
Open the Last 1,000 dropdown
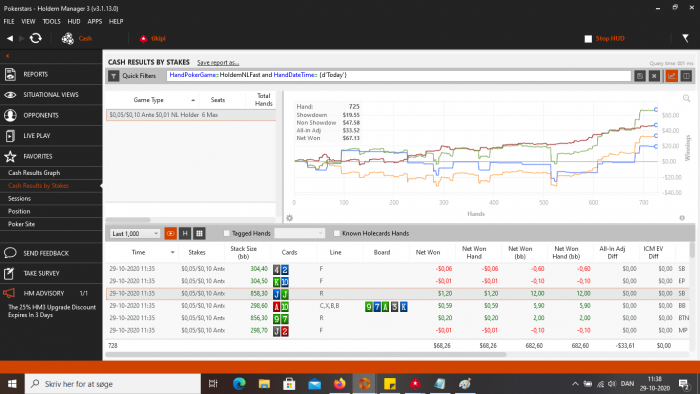135,233
